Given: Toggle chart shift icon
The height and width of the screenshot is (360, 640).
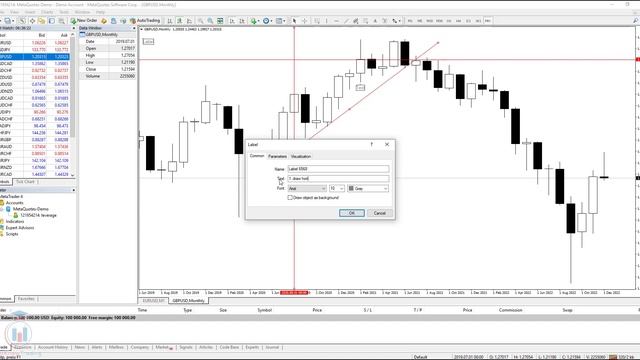Looking at the screenshot, I should coord(242,20).
